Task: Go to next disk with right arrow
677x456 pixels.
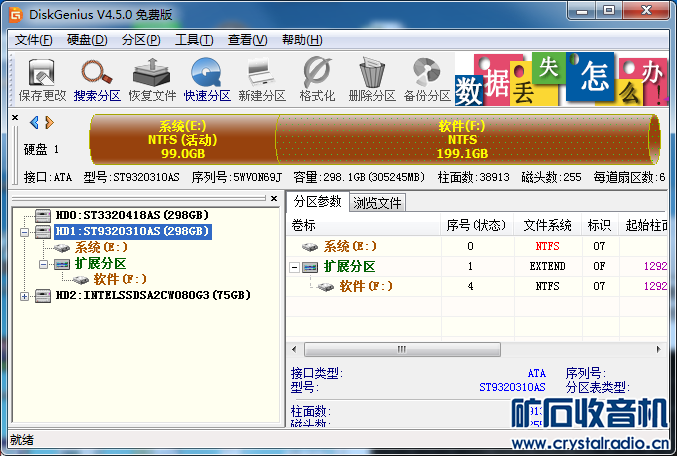Action: pyautogui.click(x=49, y=123)
